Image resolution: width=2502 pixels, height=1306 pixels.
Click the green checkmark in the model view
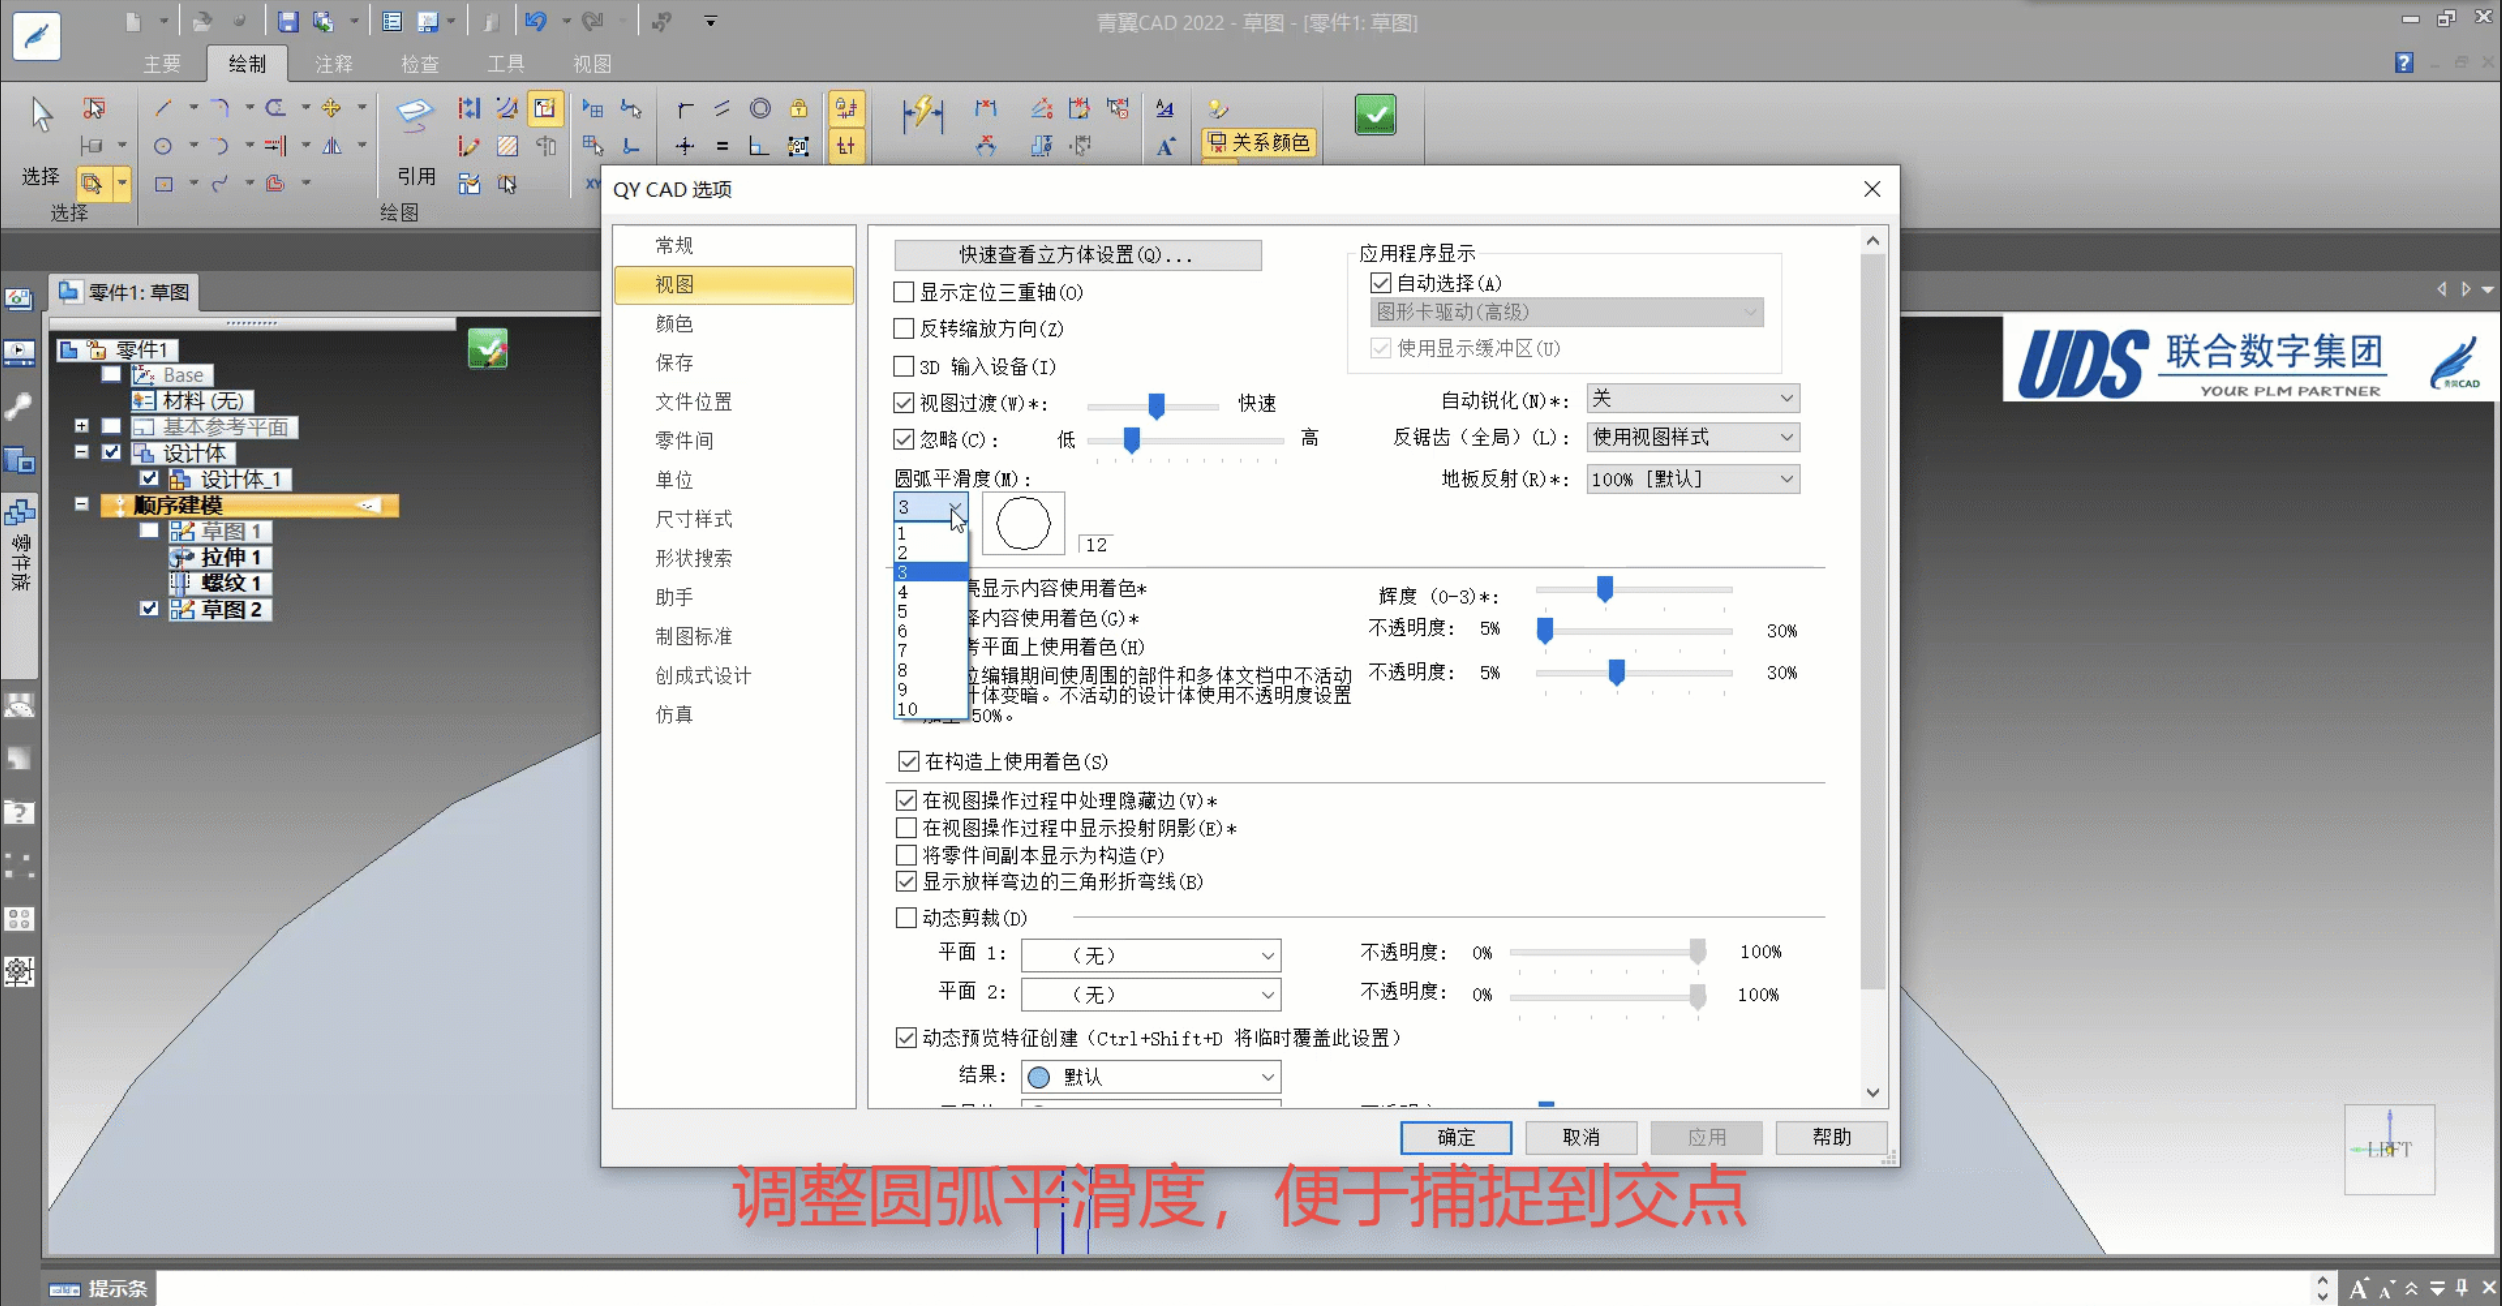click(487, 349)
